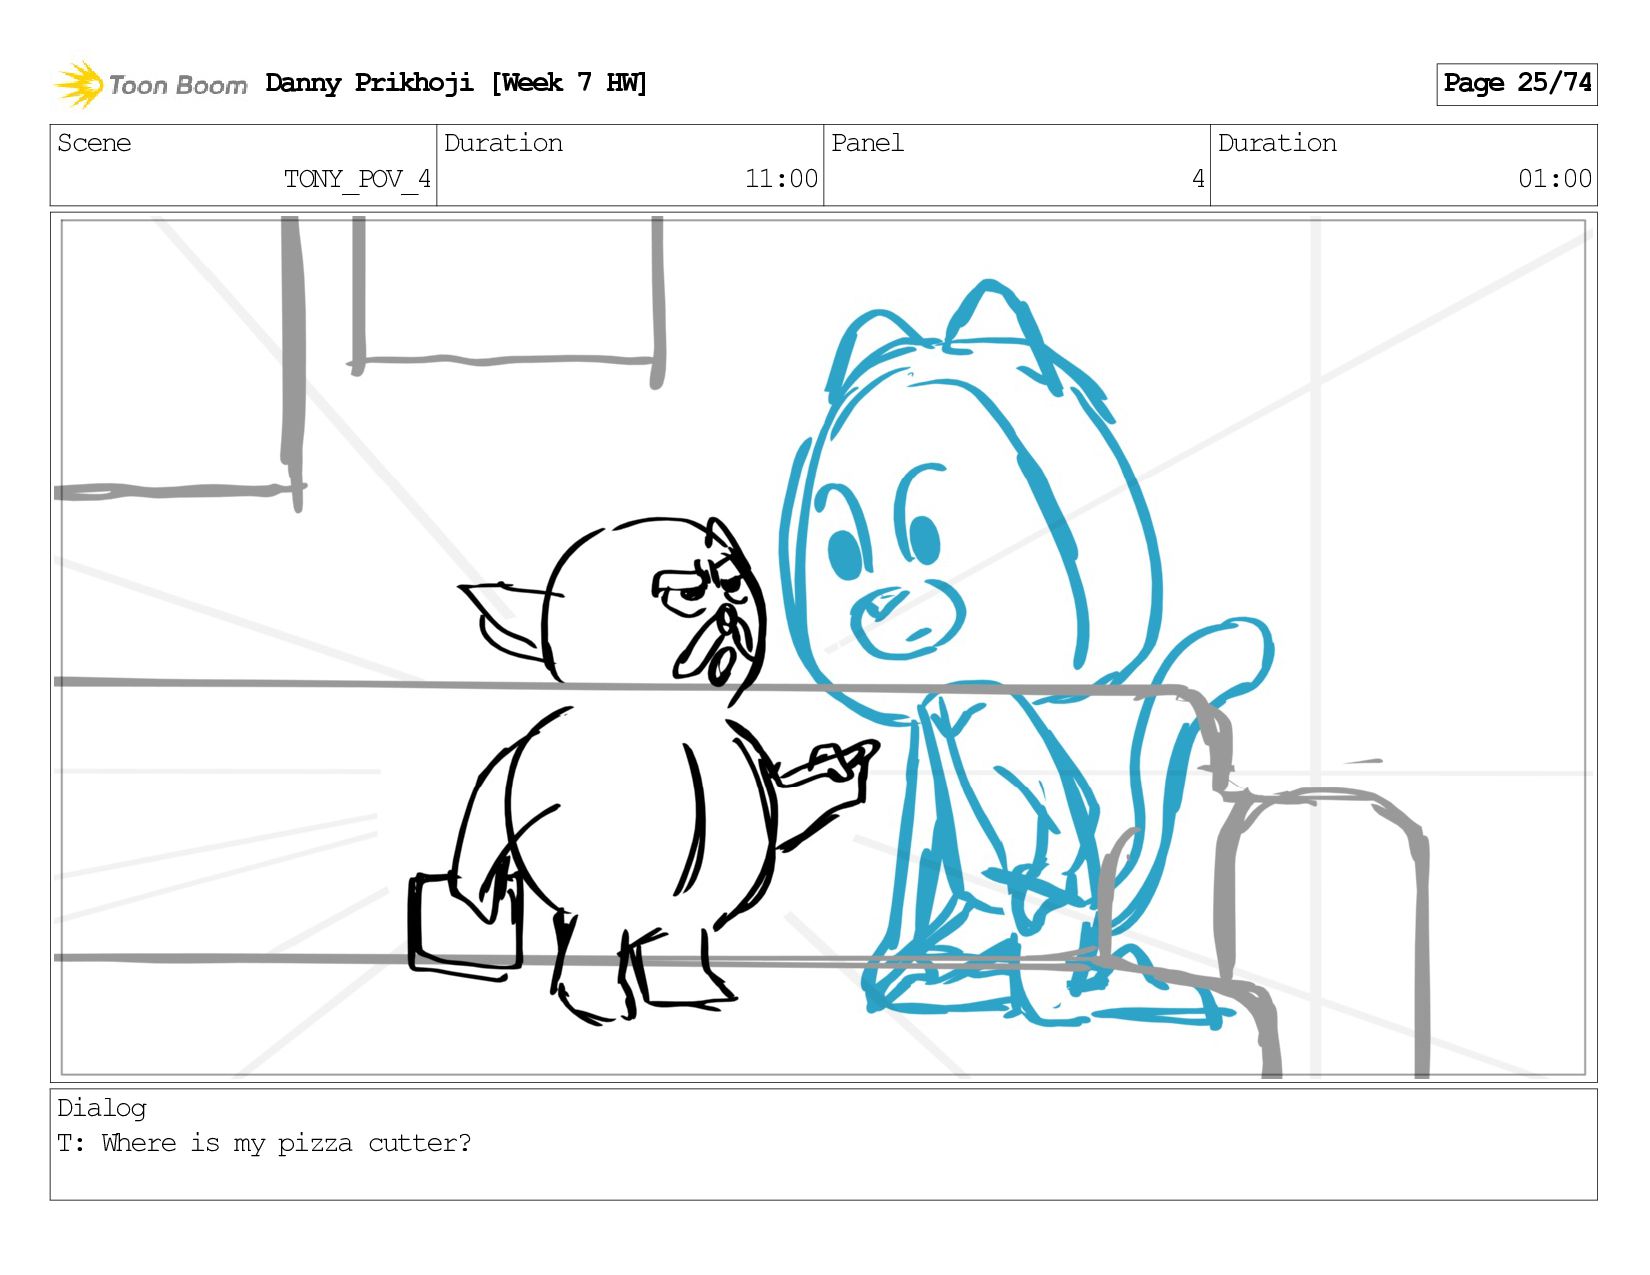Click the panel duration value '01:00'
Screen dimensions: 1650x1275
1554,179
